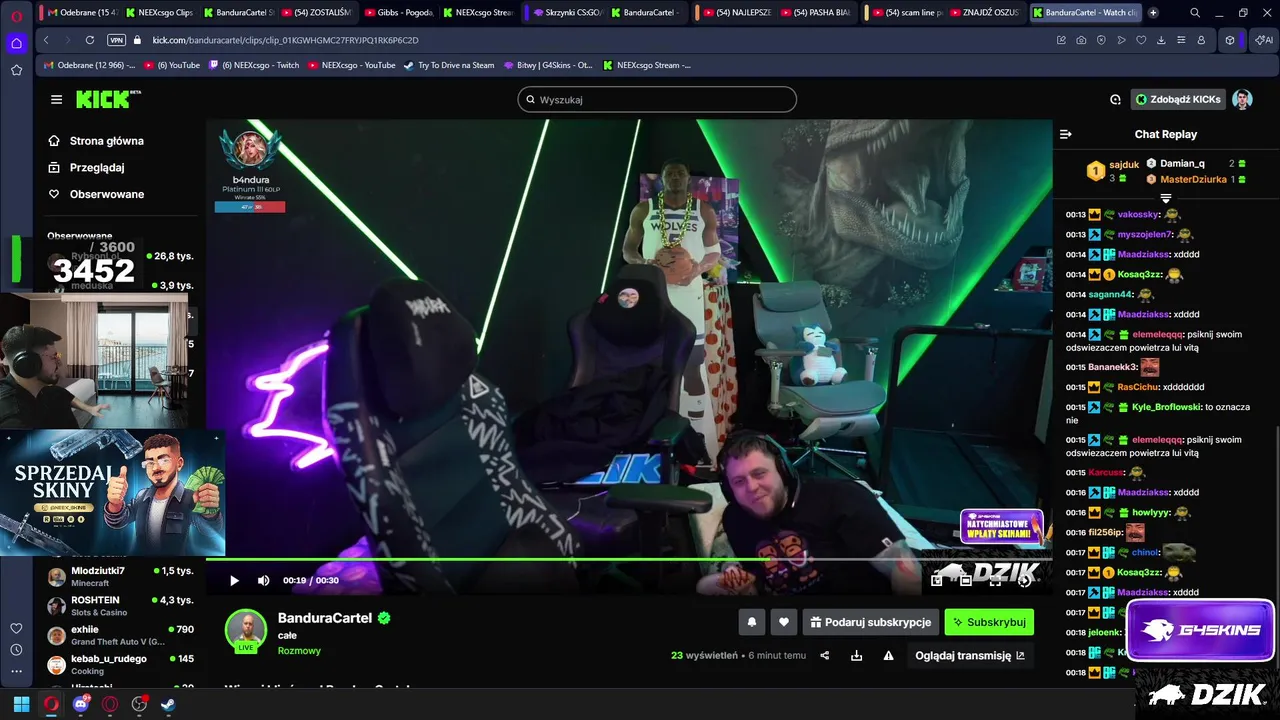
Task: Open the browser downloads icon
Action: coord(1161,40)
